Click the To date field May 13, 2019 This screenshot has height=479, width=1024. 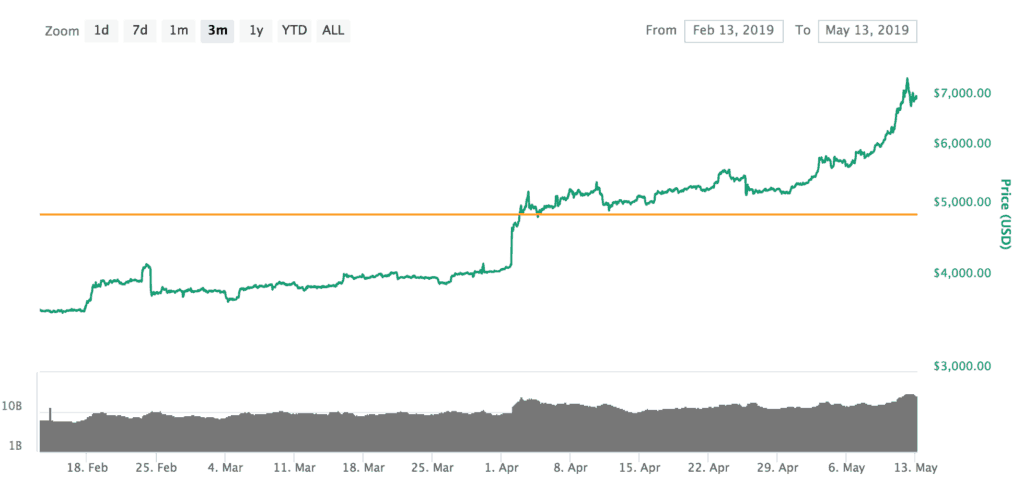tap(867, 30)
